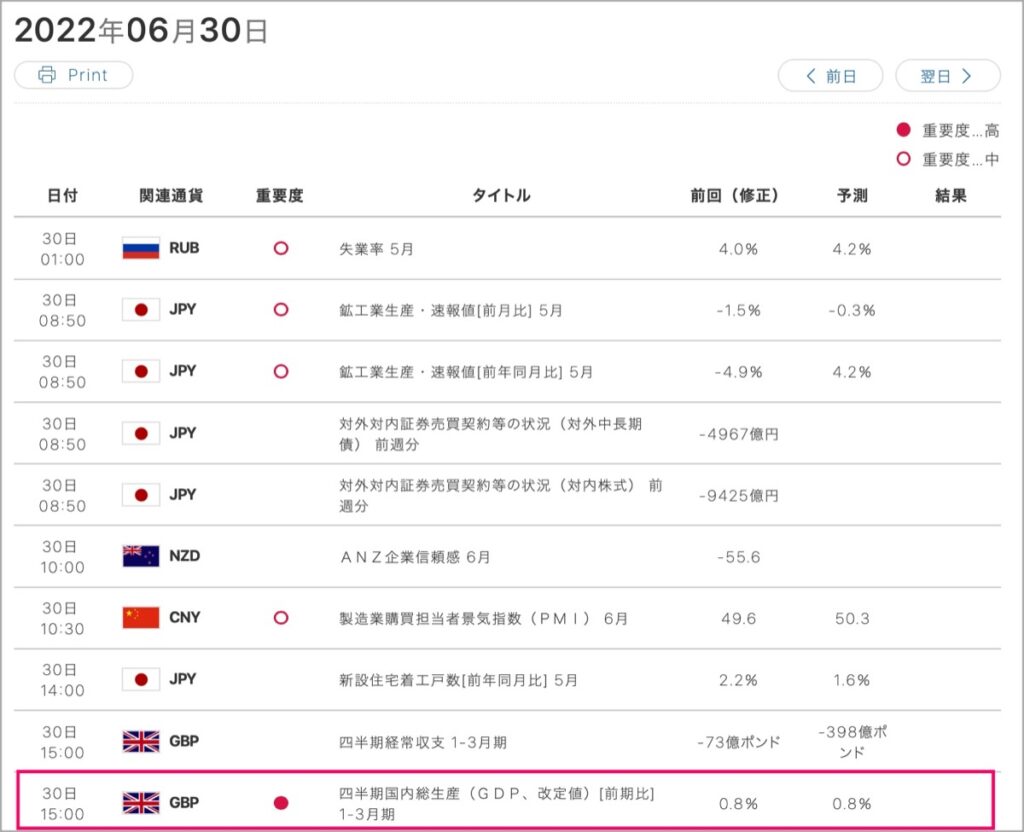Screen dimensions: 1024x832
Task: Click Japan flag in 鉱工業生産 前月比 row
Action: [141, 310]
